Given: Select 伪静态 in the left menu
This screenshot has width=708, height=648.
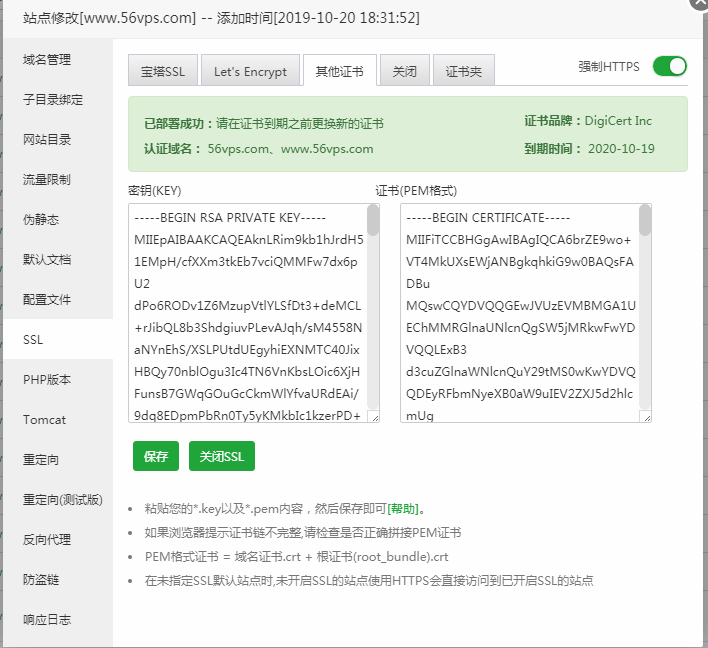Looking at the screenshot, I should click(41, 220).
